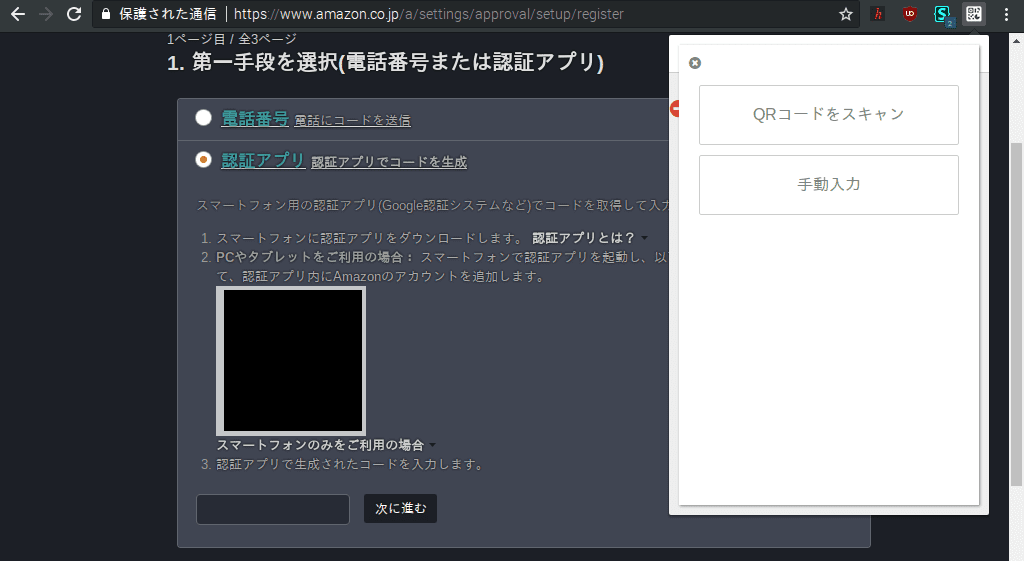Select the 電話番号 radio option
Image resolution: width=1024 pixels, height=561 pixels.
[203, 118]
